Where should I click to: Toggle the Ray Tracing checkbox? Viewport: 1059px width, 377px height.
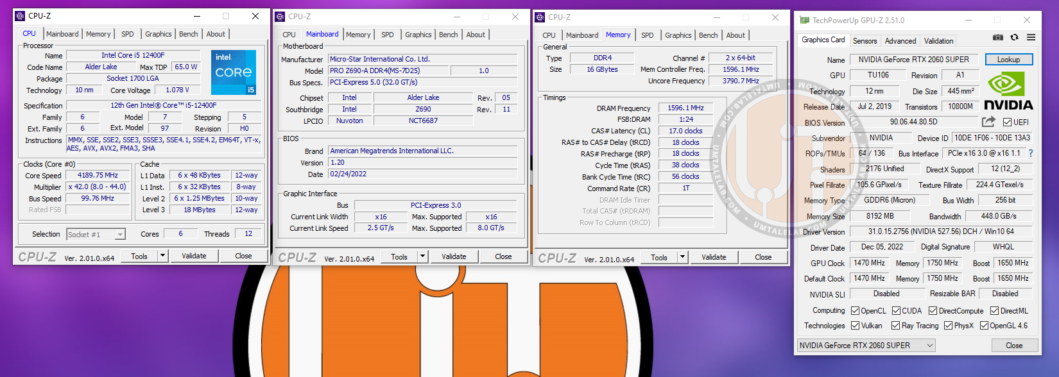tap(896, 326)
